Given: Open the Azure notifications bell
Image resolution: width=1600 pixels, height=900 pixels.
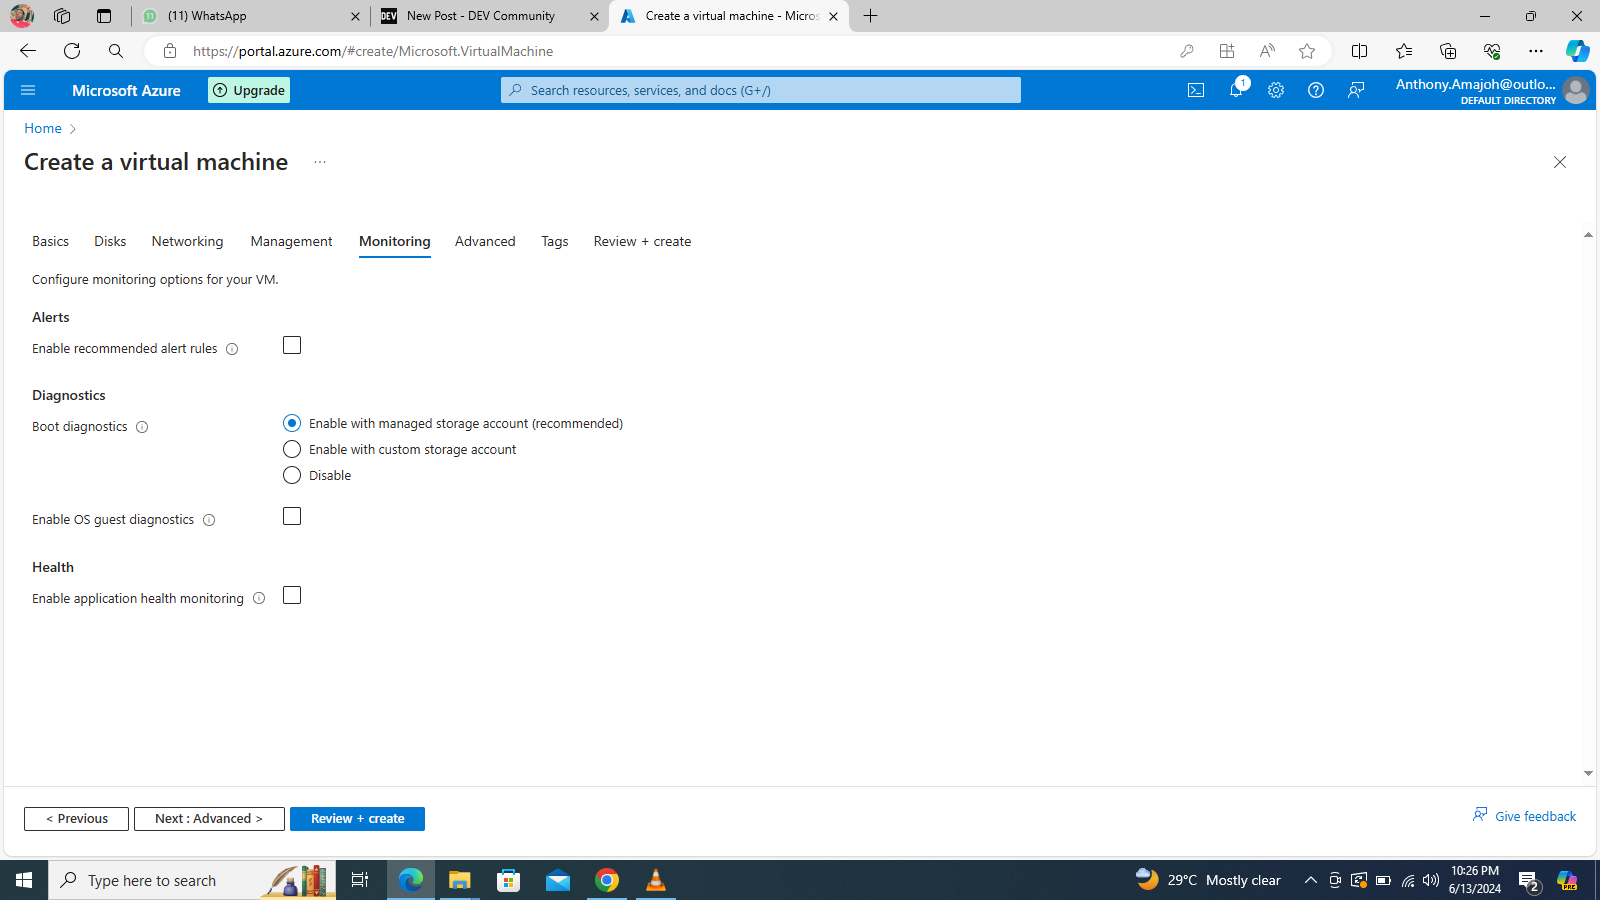Looking at the screenshot, I should pyautogui.click(x=1236, y=90).
